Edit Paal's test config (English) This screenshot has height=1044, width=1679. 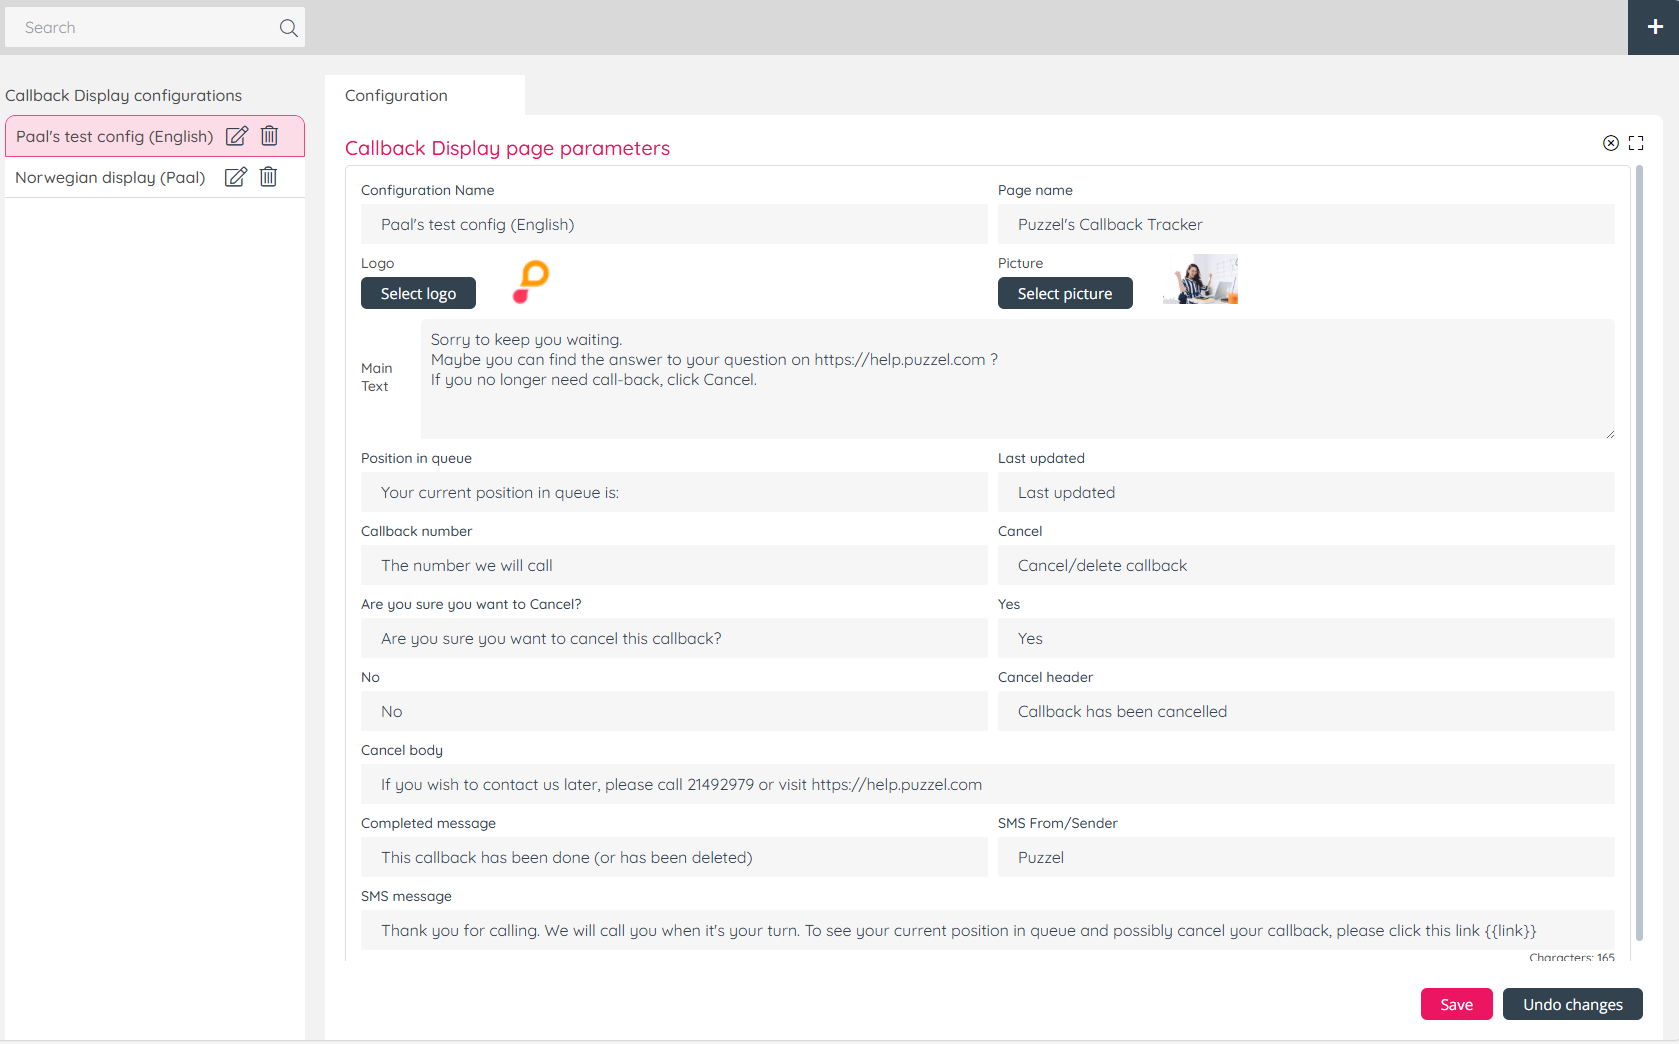(x=237, y=136)
